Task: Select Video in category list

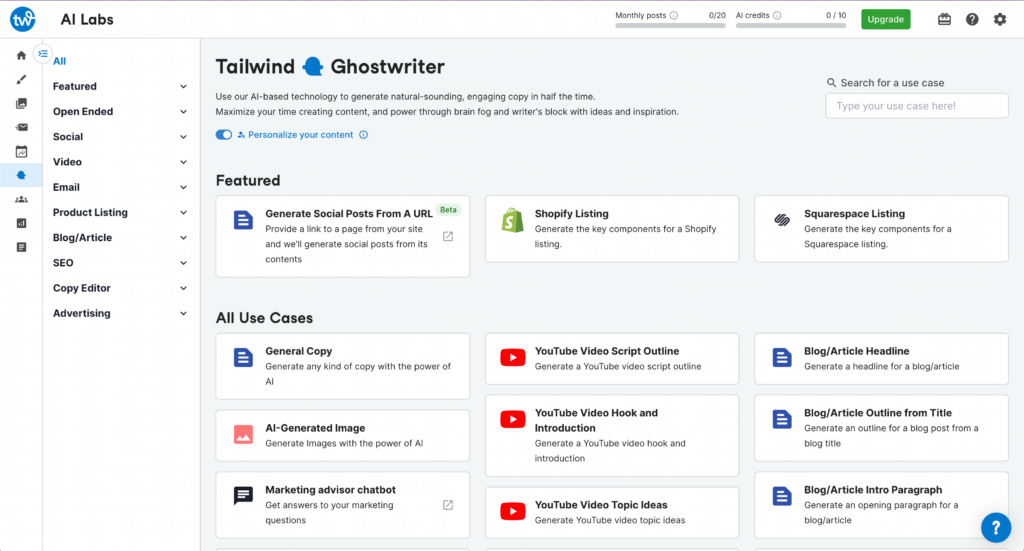Action: tap(67, 162)
